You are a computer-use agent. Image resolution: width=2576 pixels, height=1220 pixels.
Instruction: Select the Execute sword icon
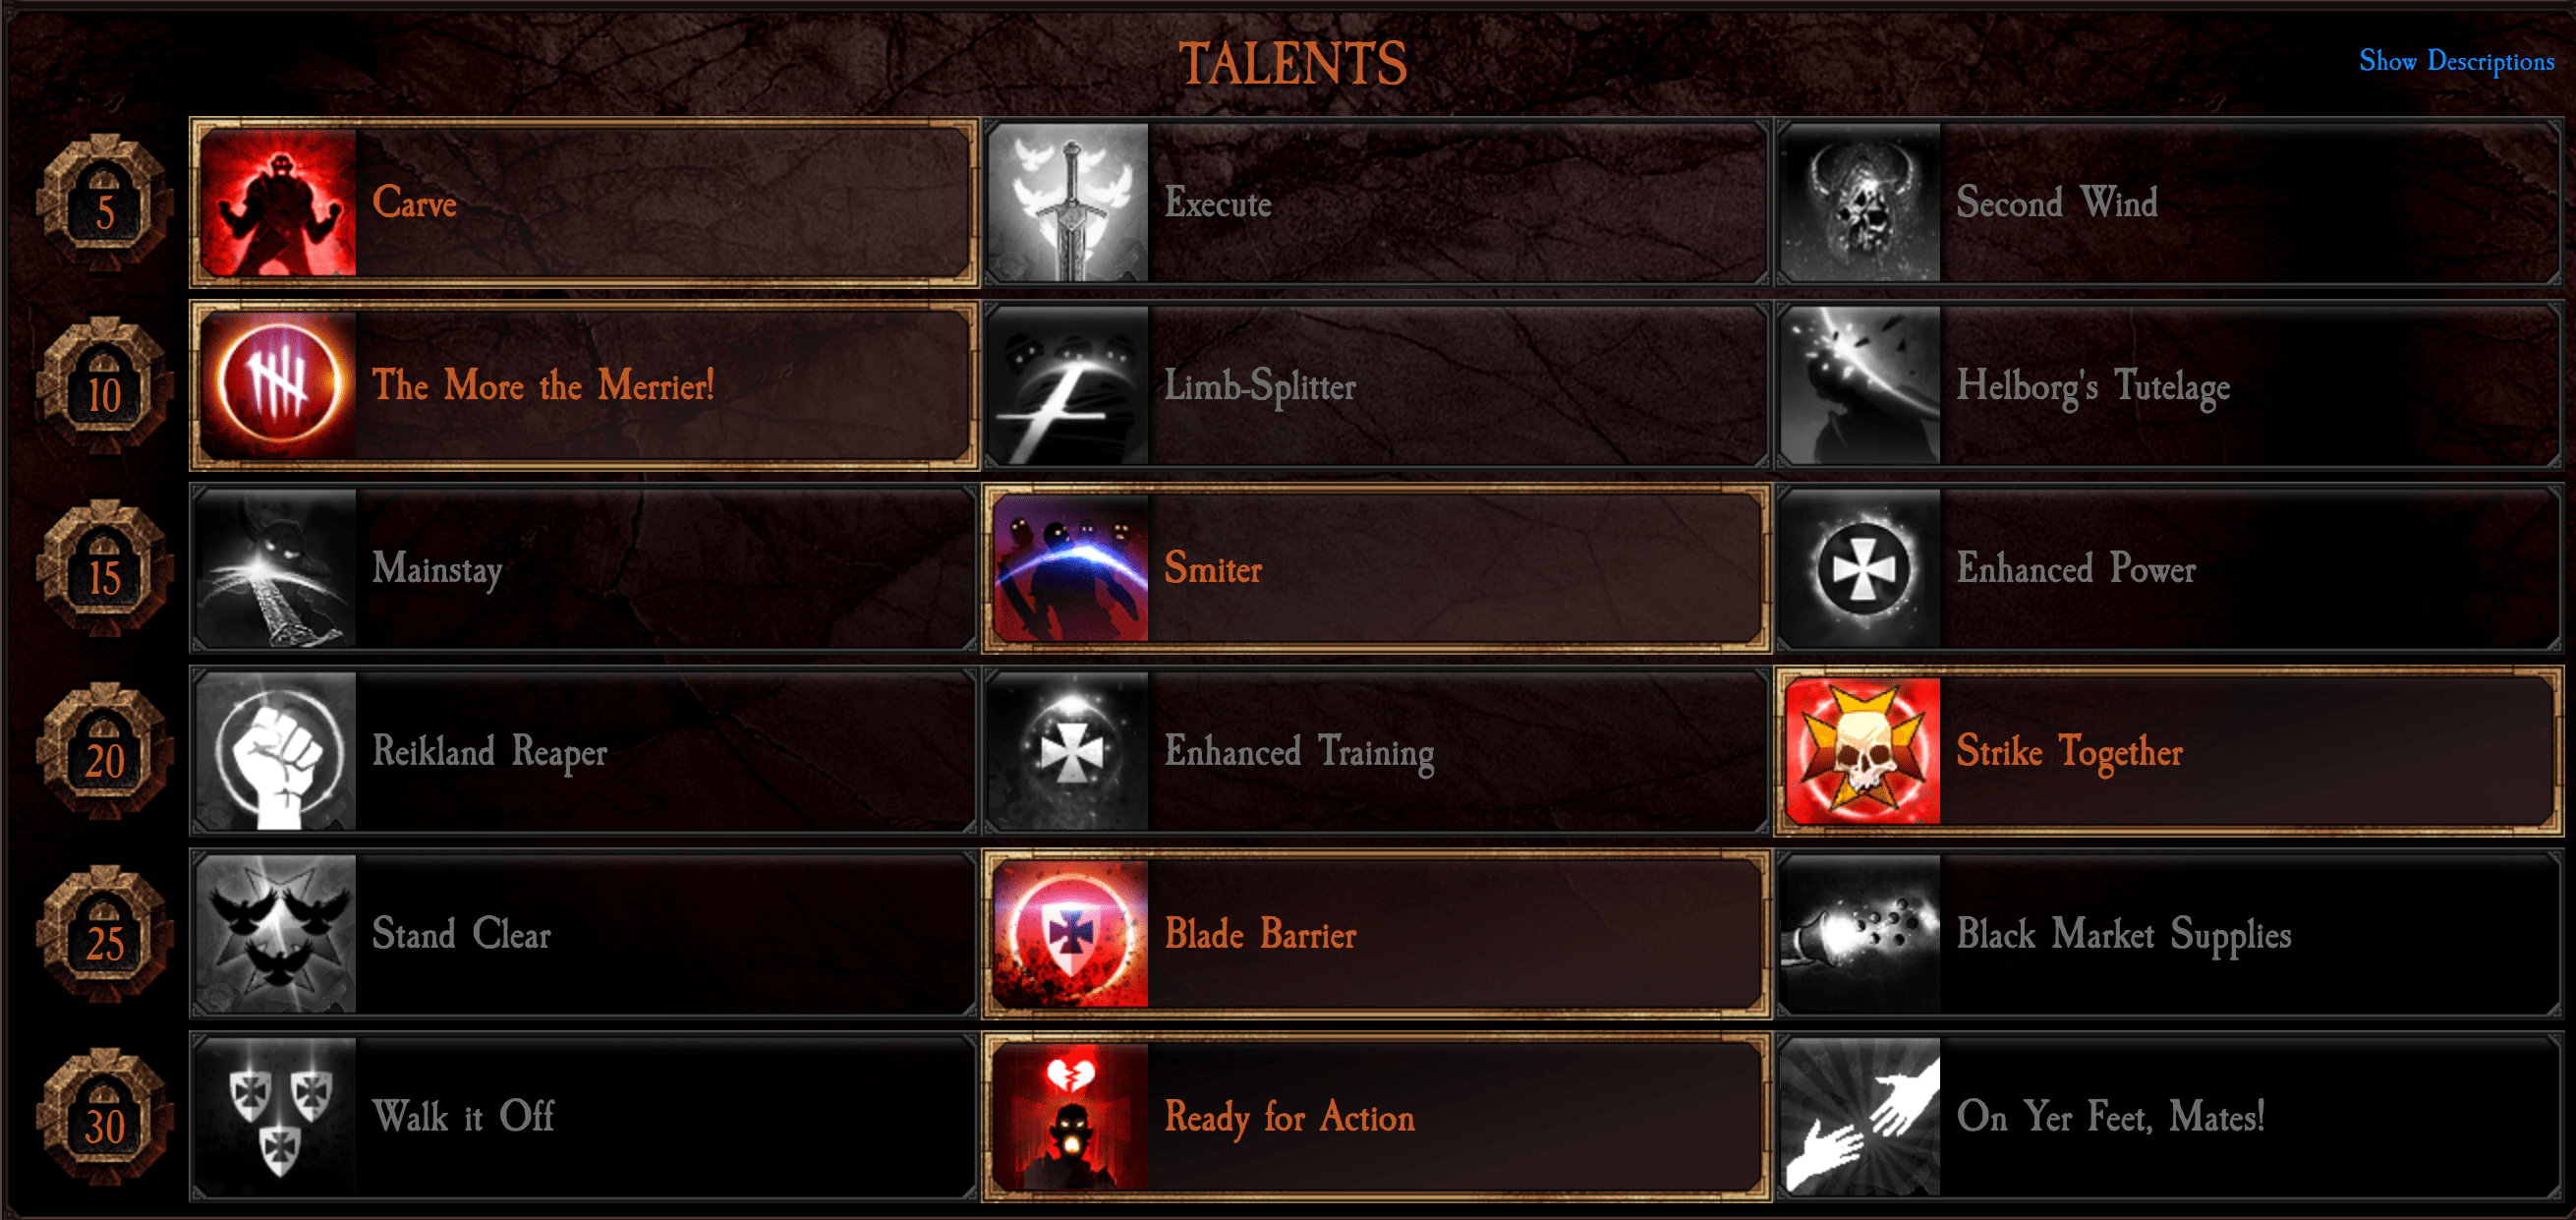tap(1070, 203)
